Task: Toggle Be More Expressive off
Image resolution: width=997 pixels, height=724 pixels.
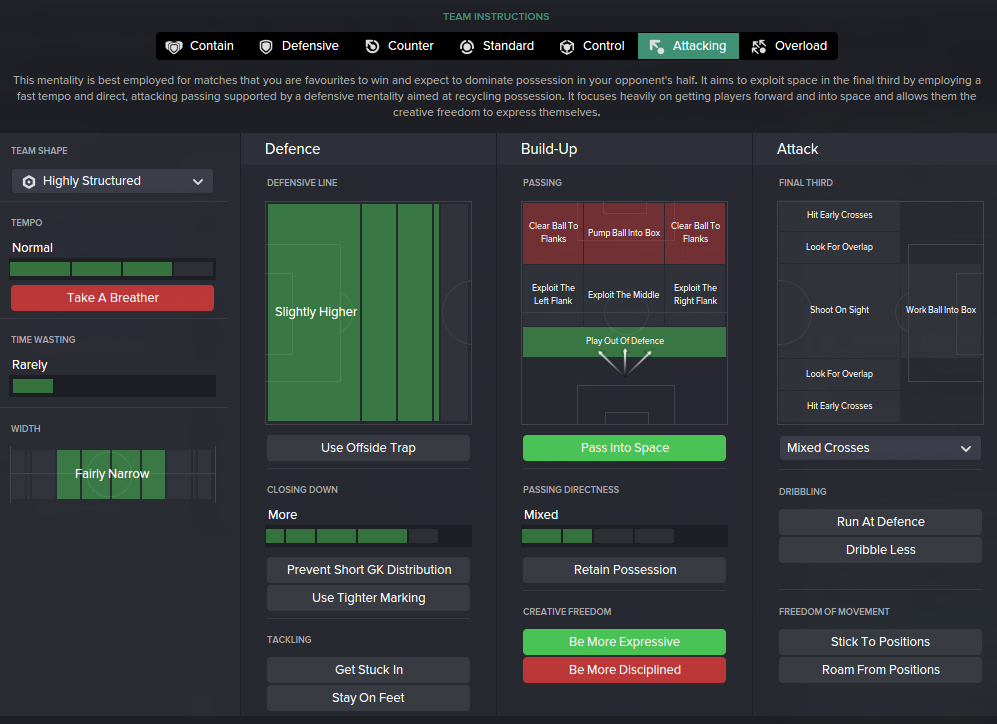Action: point(624,641)
